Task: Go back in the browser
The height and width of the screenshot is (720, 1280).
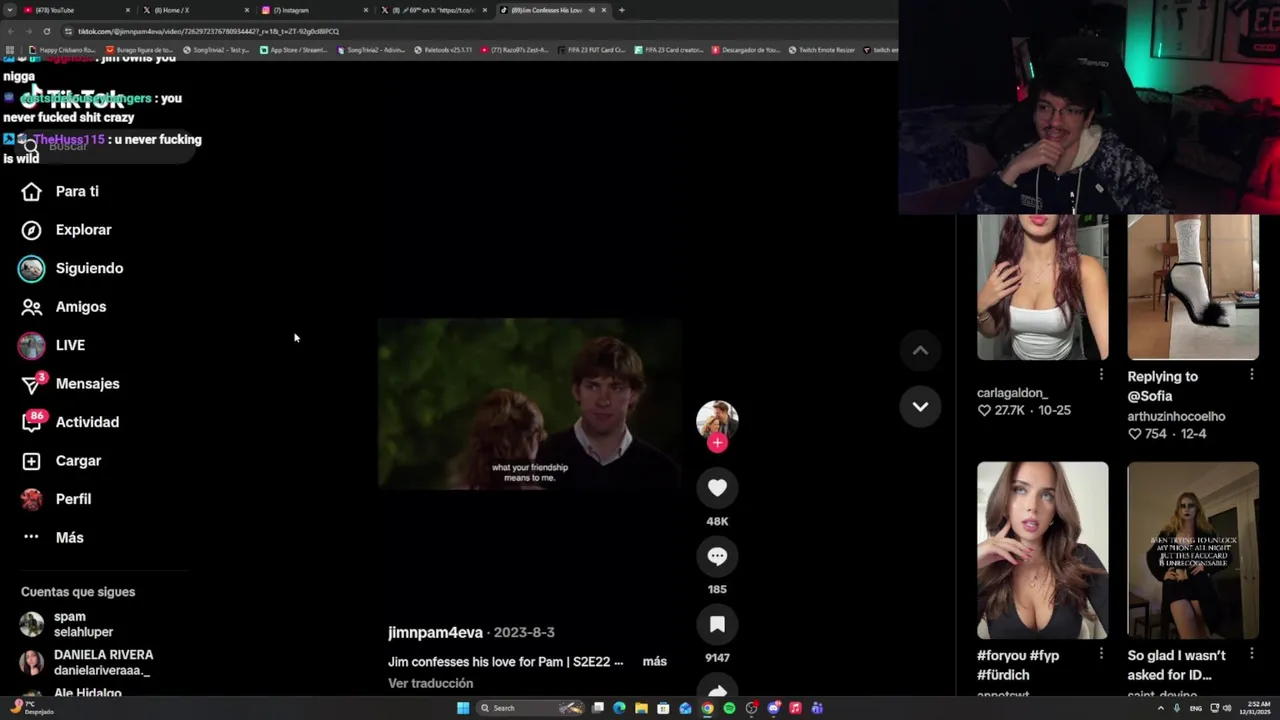Action: tap(10, 31)
